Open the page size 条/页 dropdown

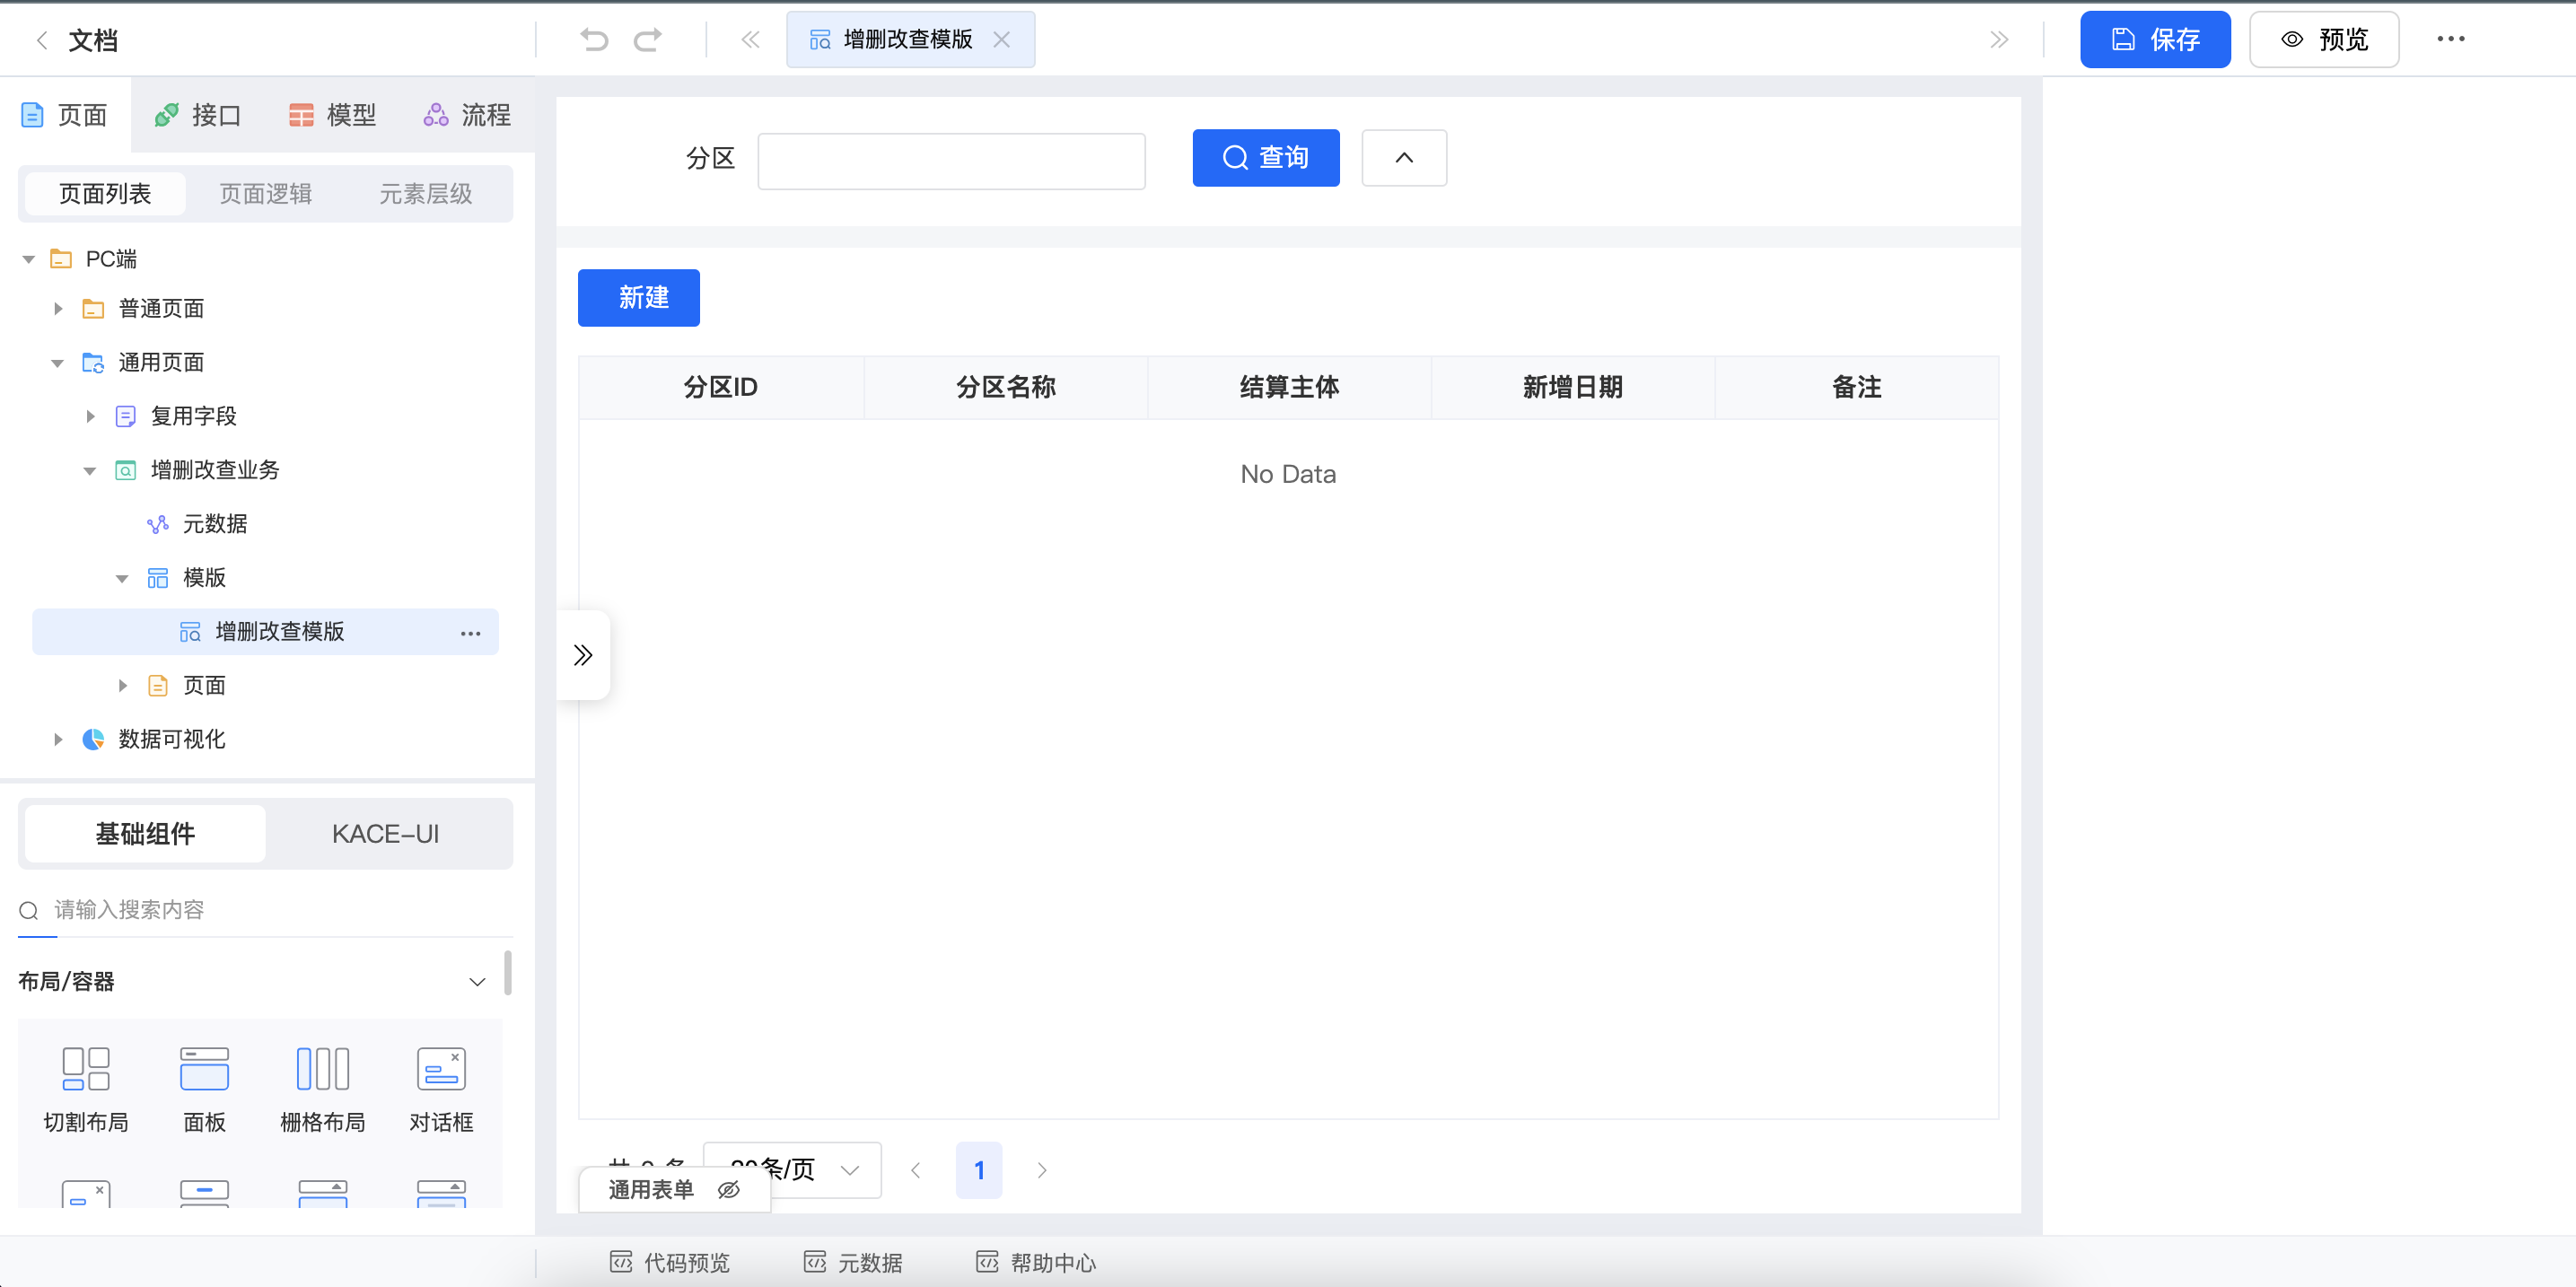pyautogui.click(x=792, y=1169)
